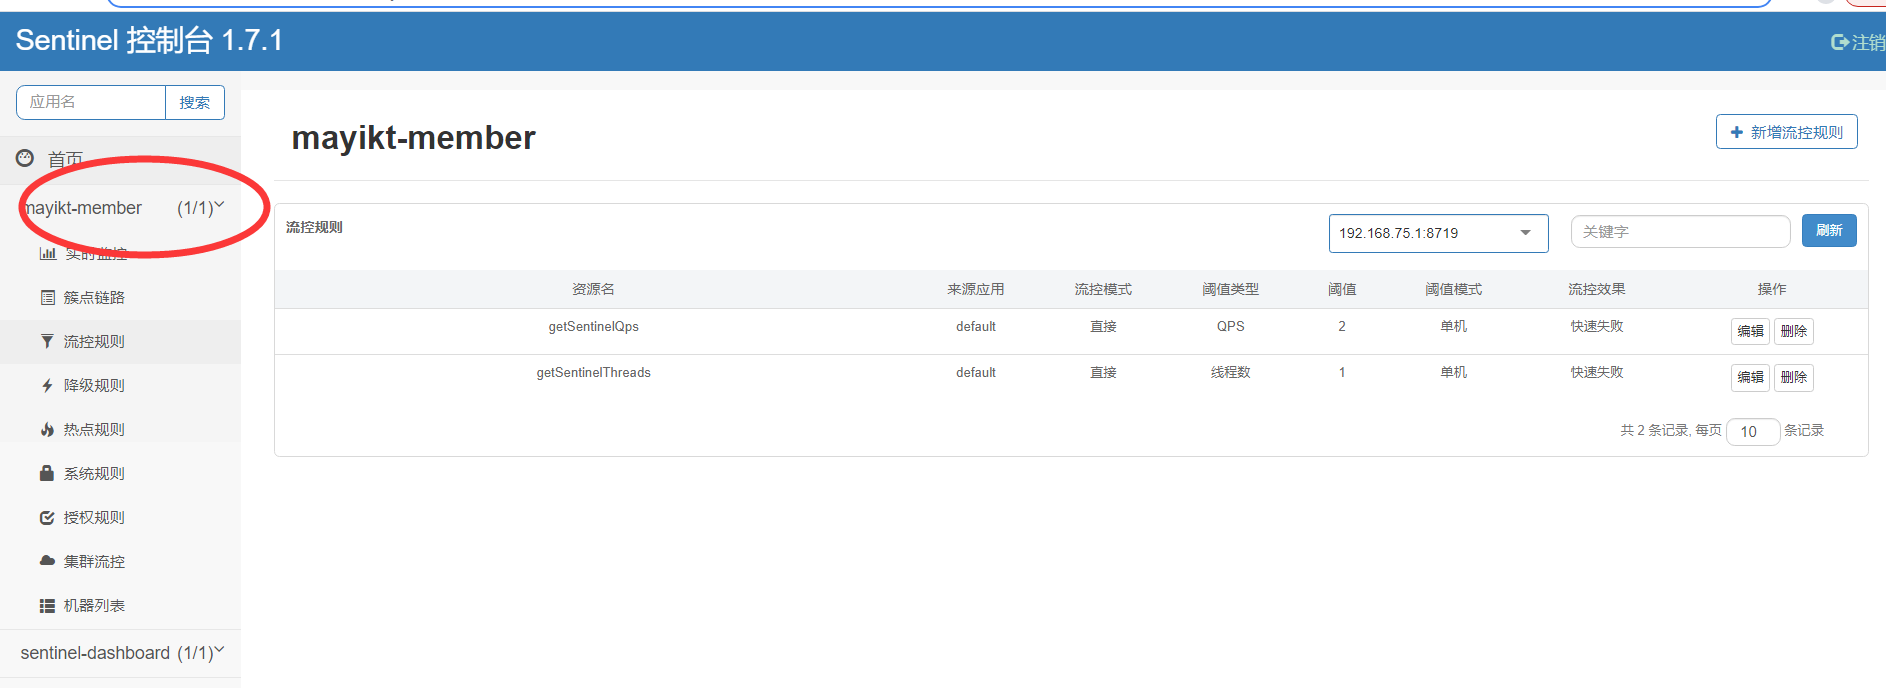Select the mayikt-member app in sidebar

[x=120, y=208]
